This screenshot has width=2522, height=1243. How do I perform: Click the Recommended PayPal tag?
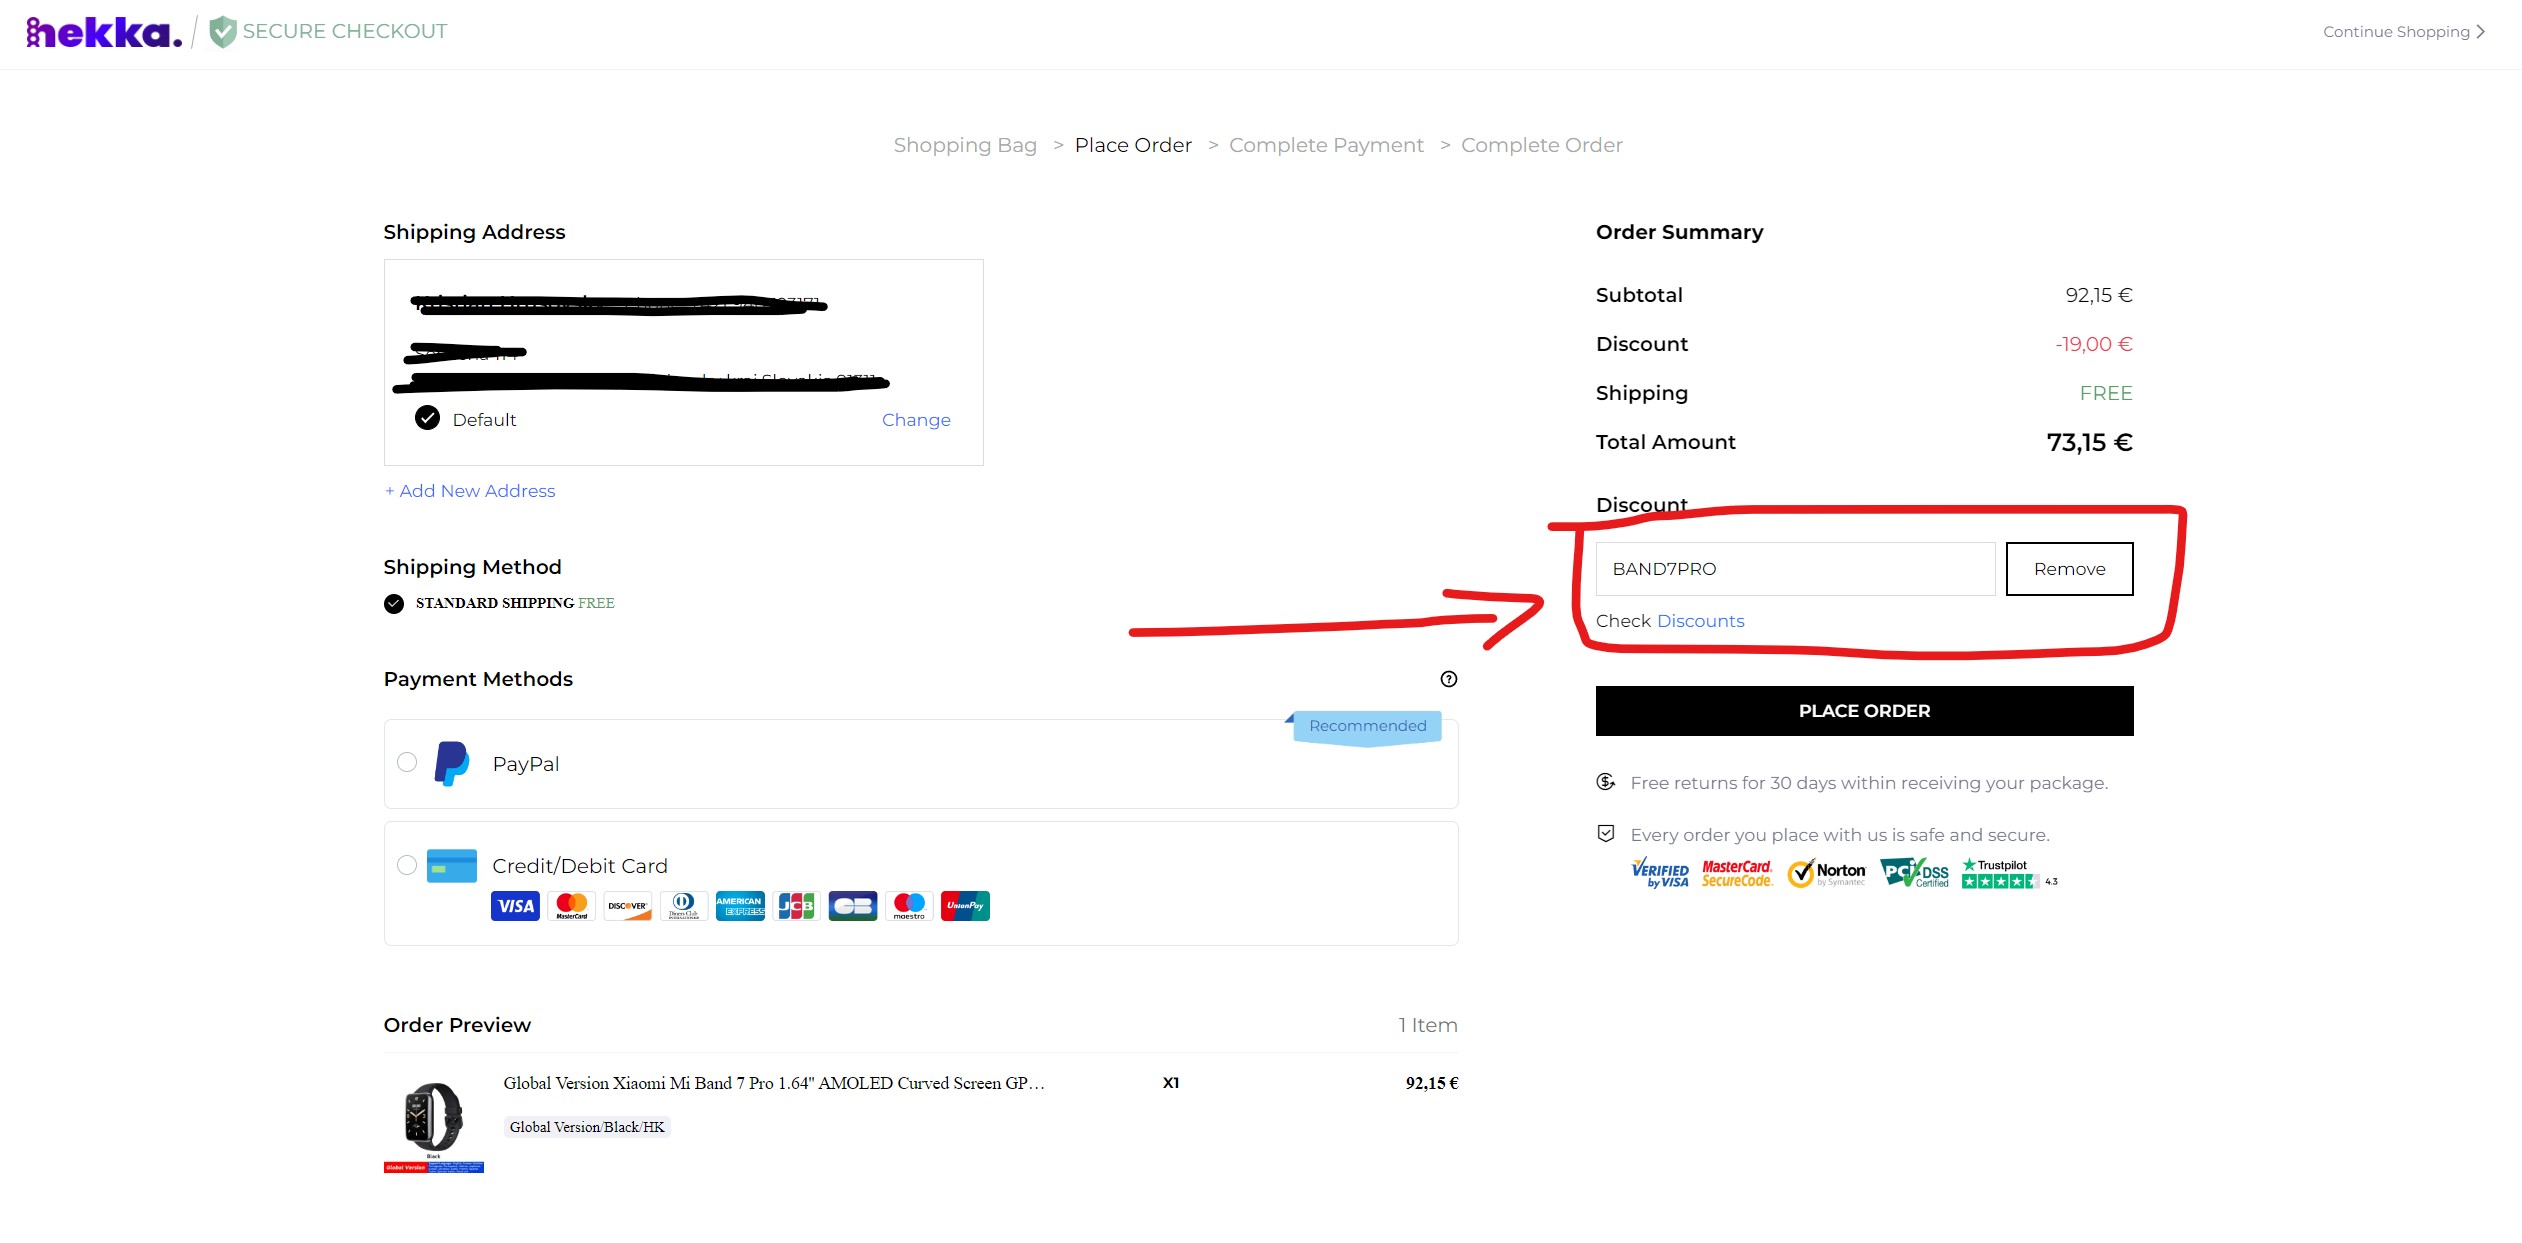pos(1367,726)
